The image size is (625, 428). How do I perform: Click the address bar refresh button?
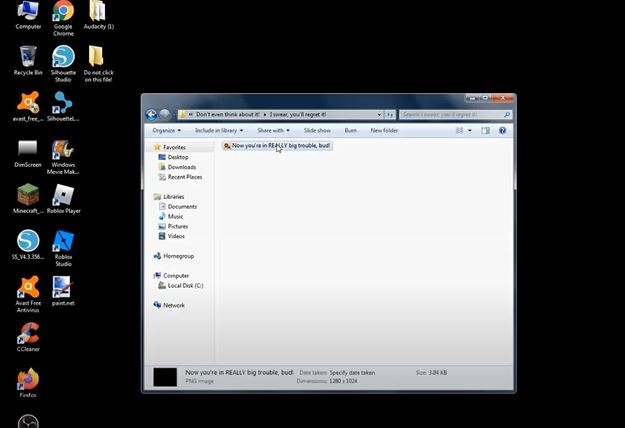pyautogui.click(x=390, y=115)
